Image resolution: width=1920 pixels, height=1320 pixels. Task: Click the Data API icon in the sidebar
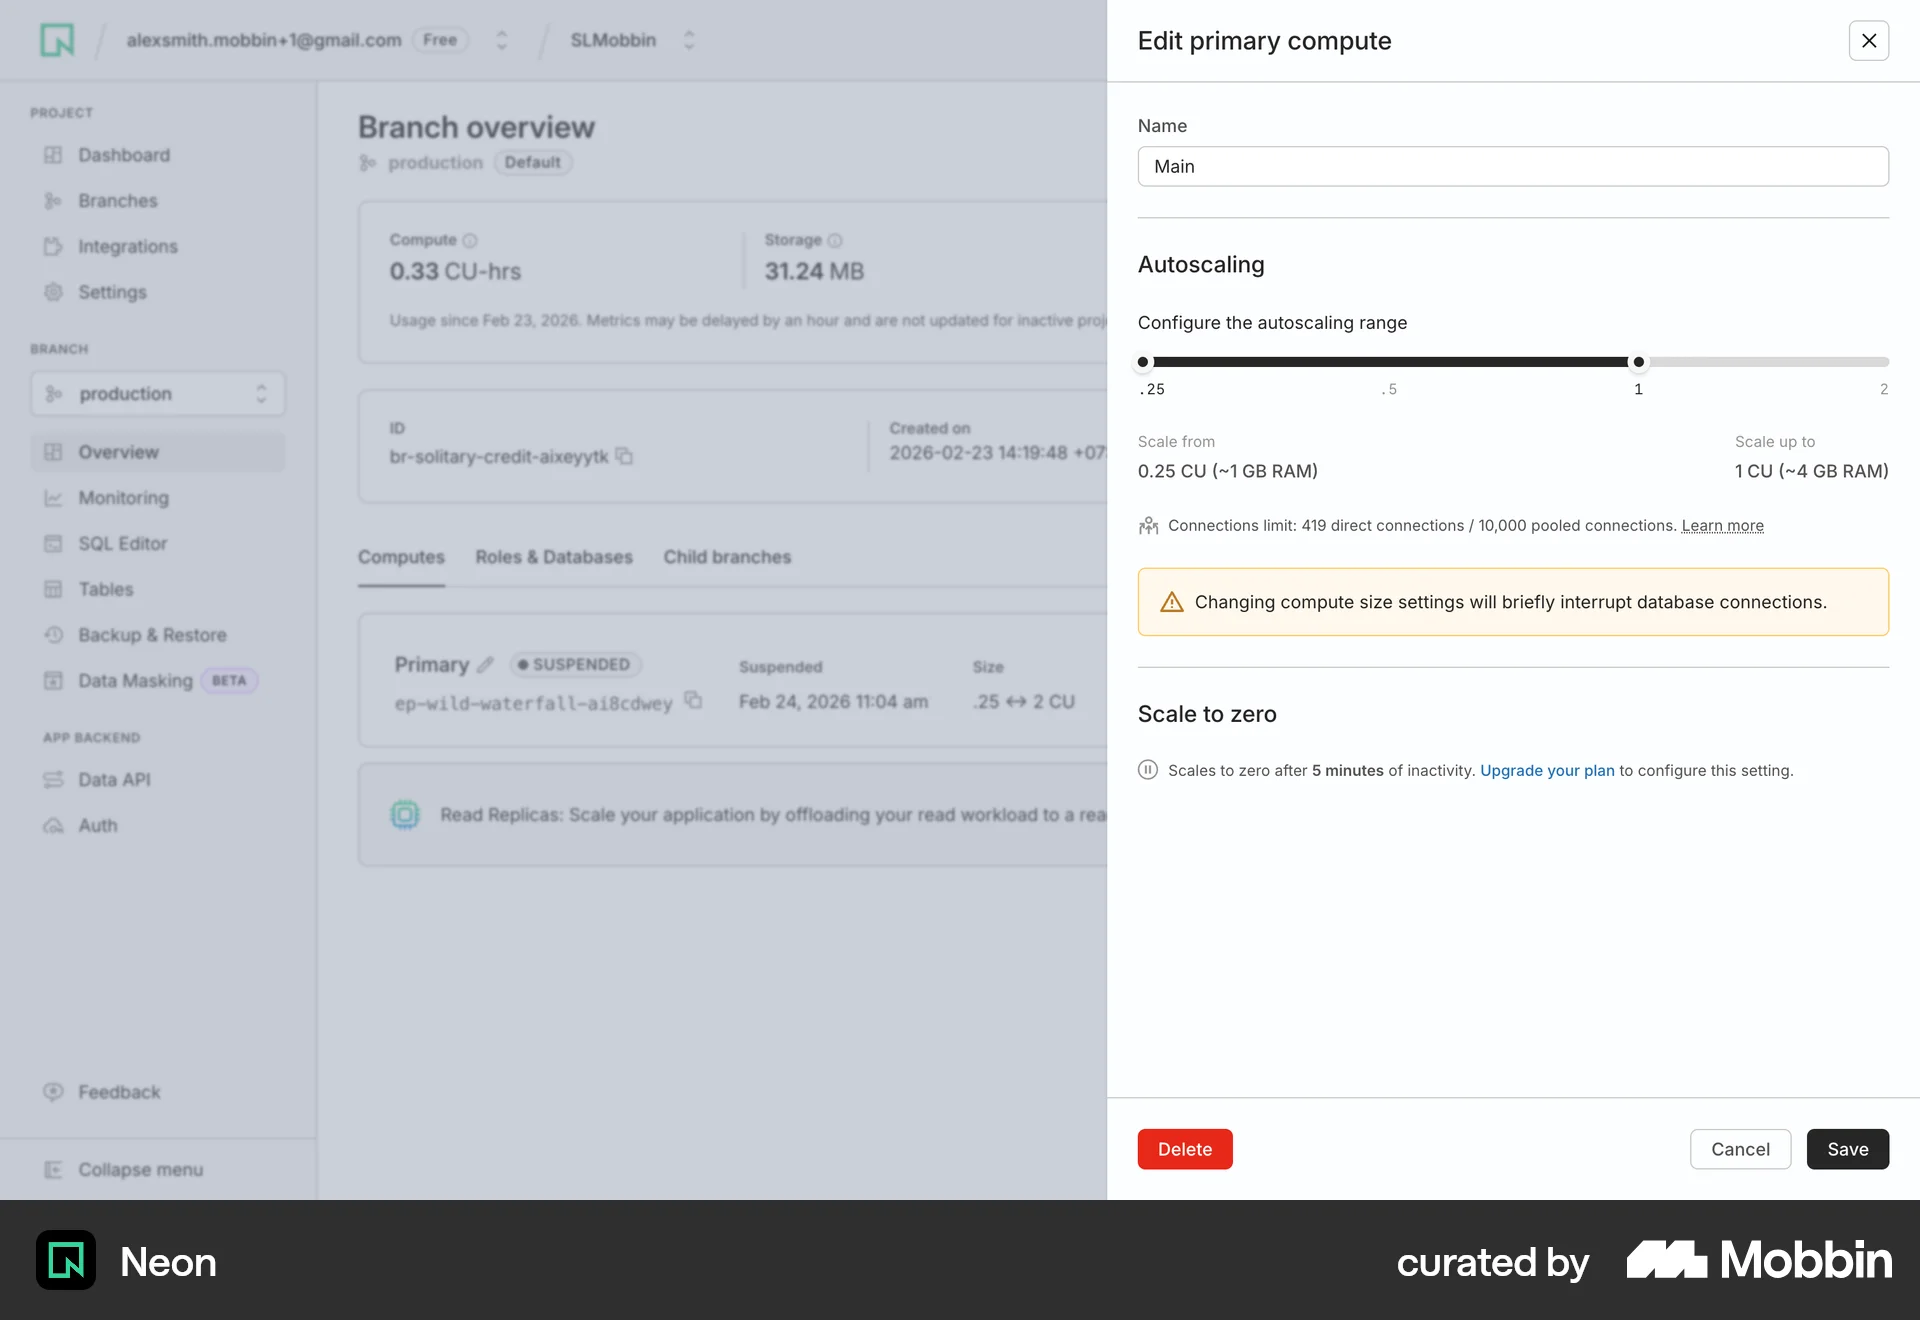[x=53, y=780]
